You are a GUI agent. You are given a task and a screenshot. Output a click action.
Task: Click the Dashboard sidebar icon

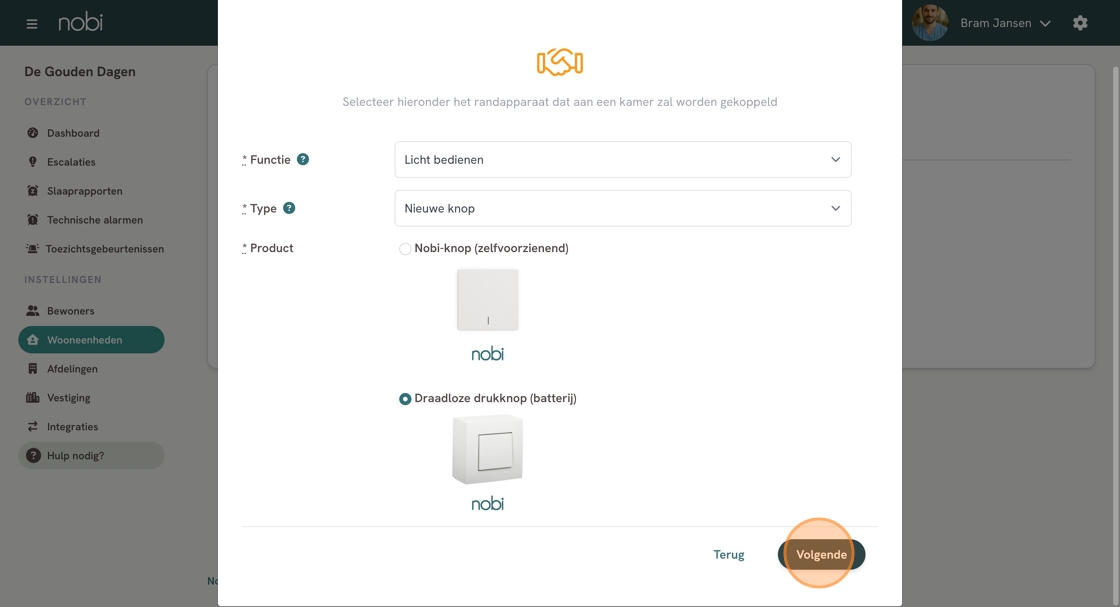click(x=32, y=133)
